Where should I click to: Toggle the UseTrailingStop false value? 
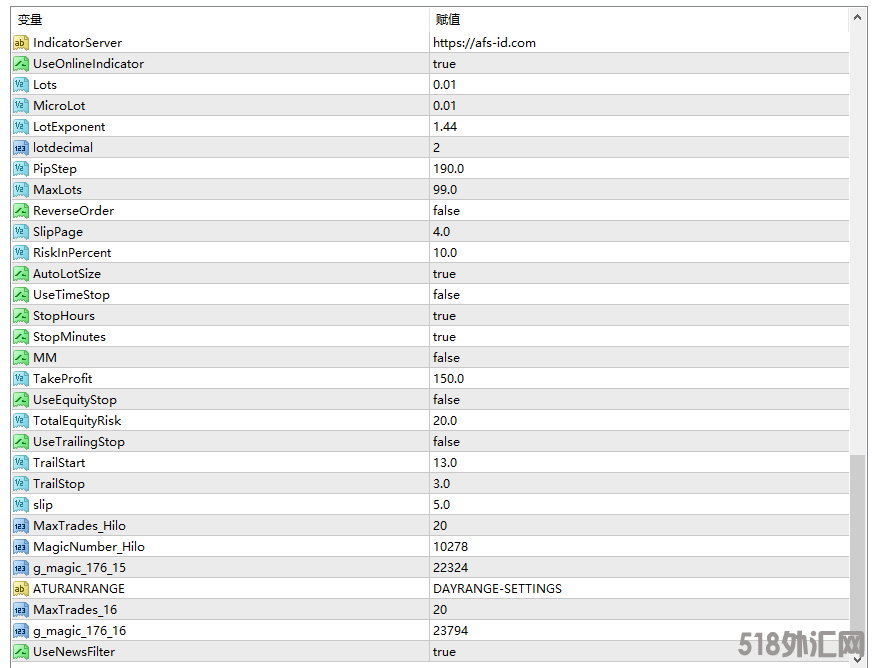click(x=446, y=442)
